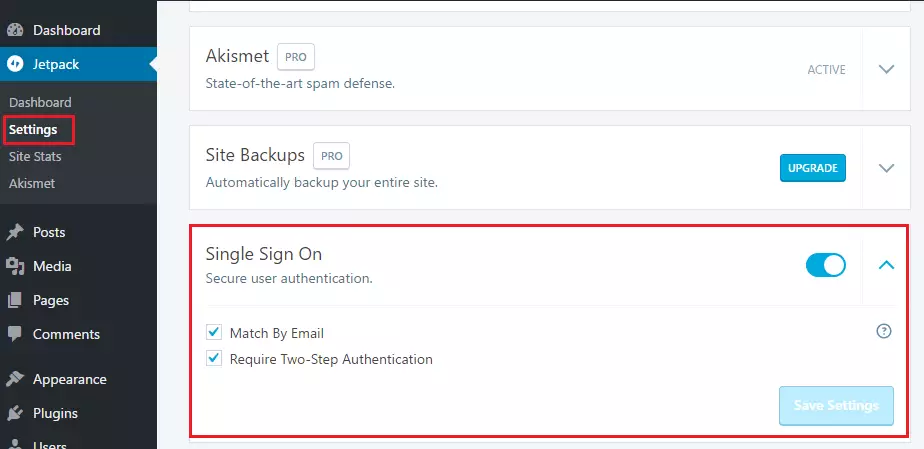Screen dimensions: 924x449
Task: Click the Dashboard gauge icon
Action: click(x=15, y=30)
